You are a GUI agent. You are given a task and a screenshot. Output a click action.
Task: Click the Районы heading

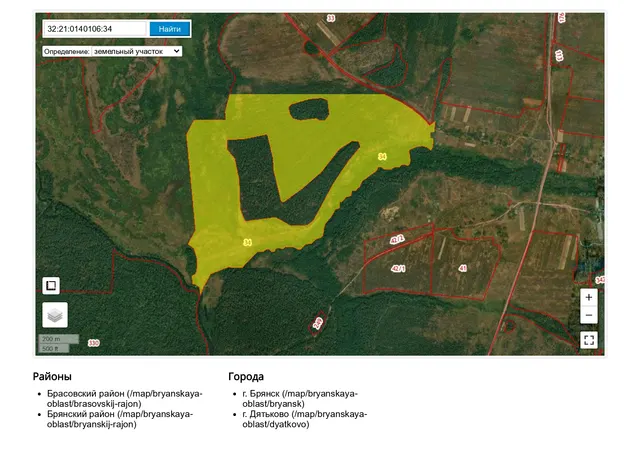point(52,376)
